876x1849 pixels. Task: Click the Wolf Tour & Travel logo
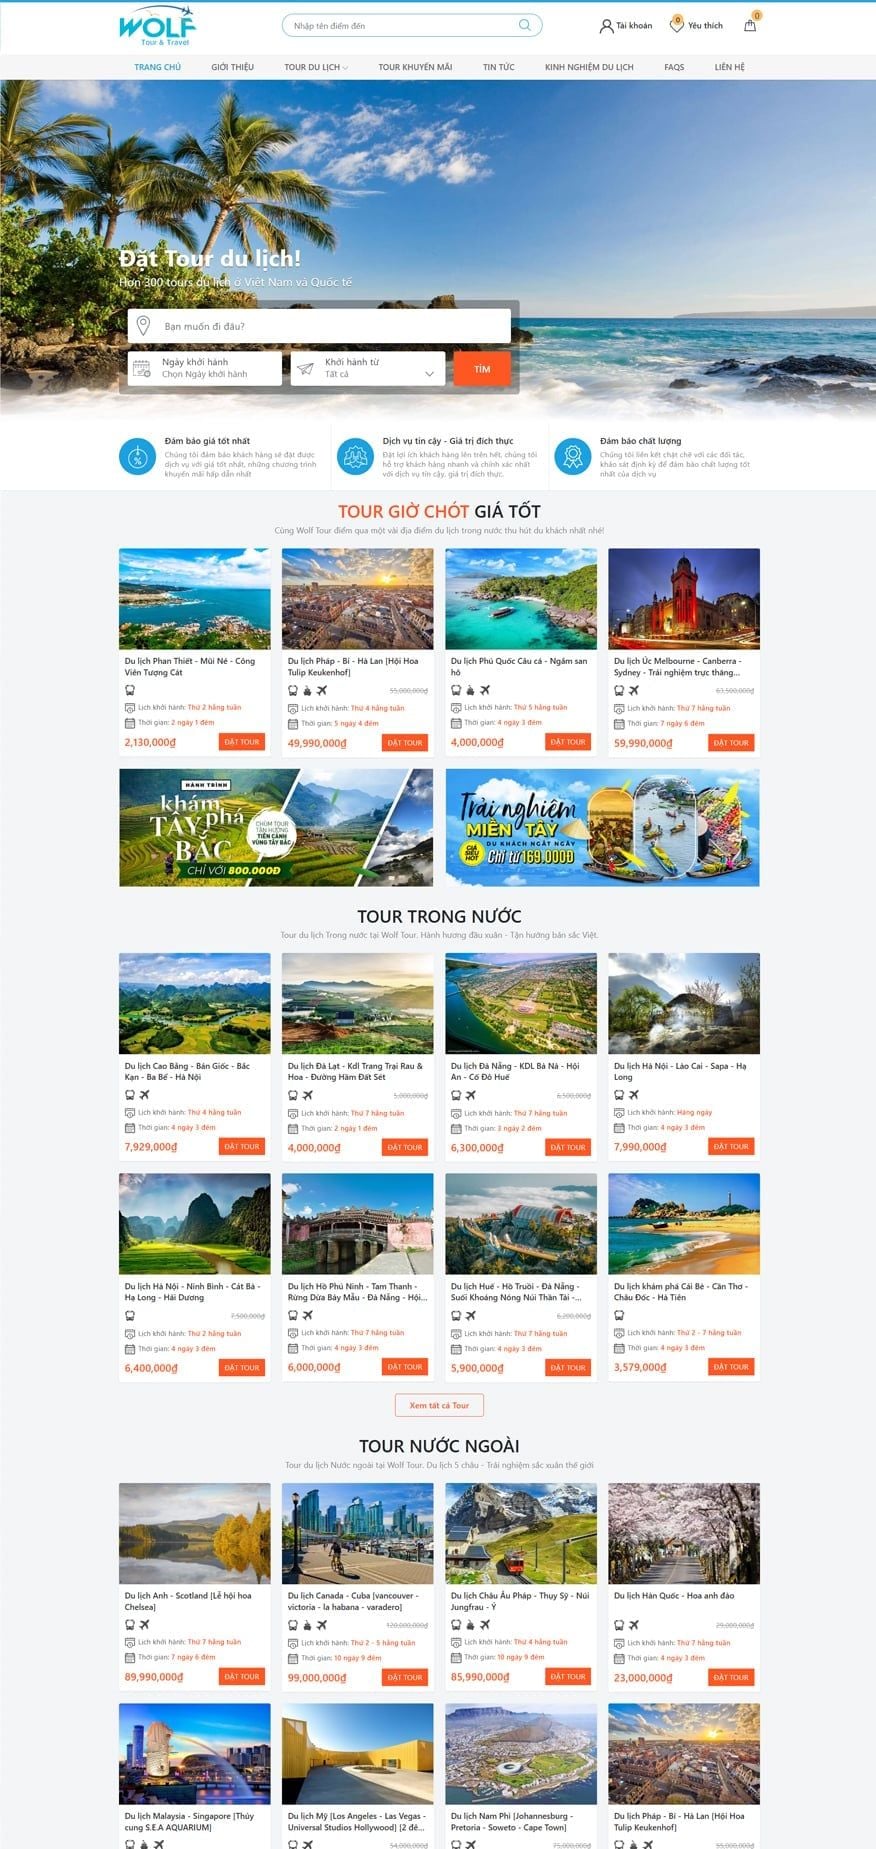pyautogui.click(x=157, y=27)
